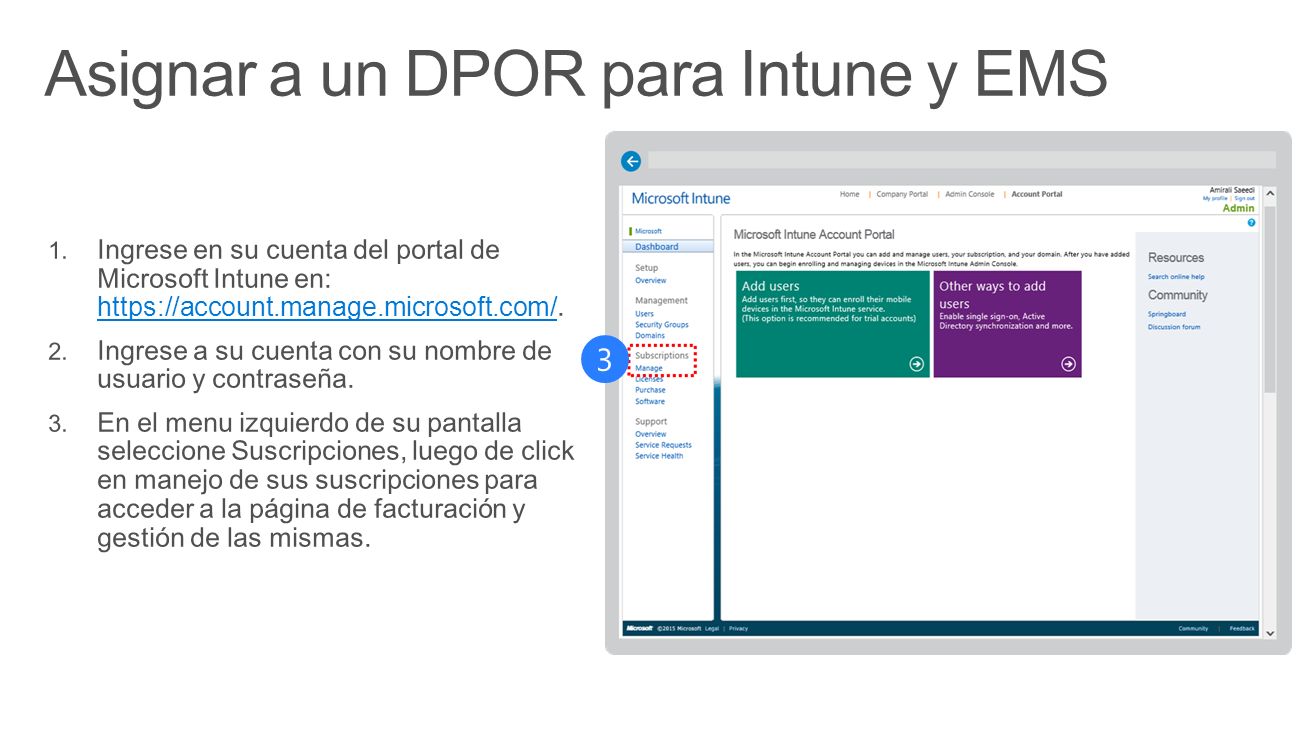This screenshot has width=1305, height=734.
Task: Click the scrollbar down arrow
Action: (1270, 632)
